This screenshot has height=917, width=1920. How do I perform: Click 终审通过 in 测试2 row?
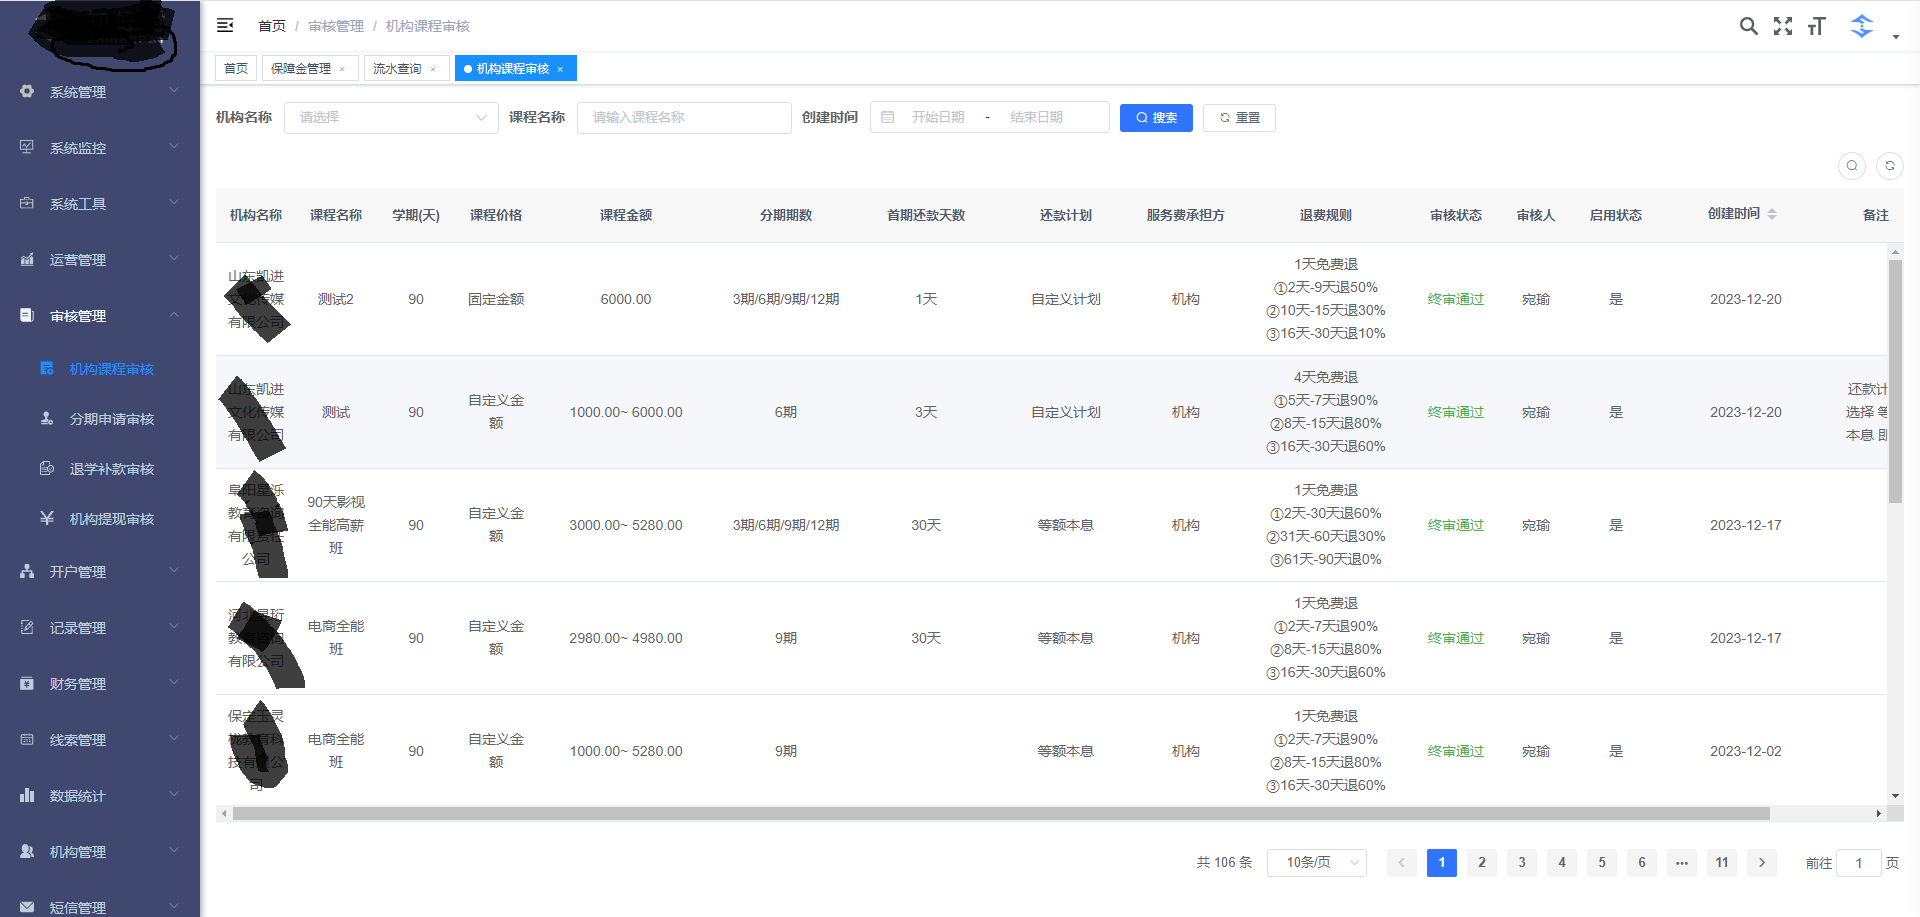coord(1456,299)
